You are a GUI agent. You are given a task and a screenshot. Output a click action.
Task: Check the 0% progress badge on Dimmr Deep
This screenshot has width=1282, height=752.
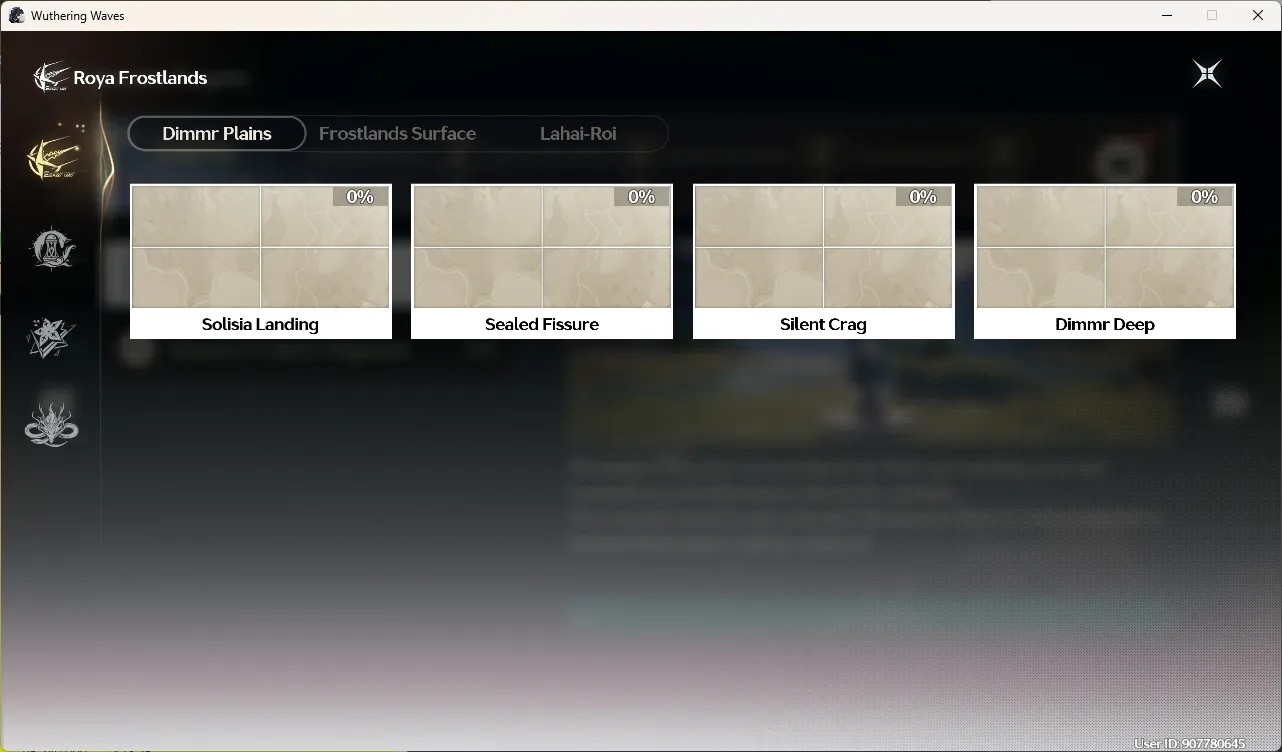pyautogui.click(x=1204, y=197)
